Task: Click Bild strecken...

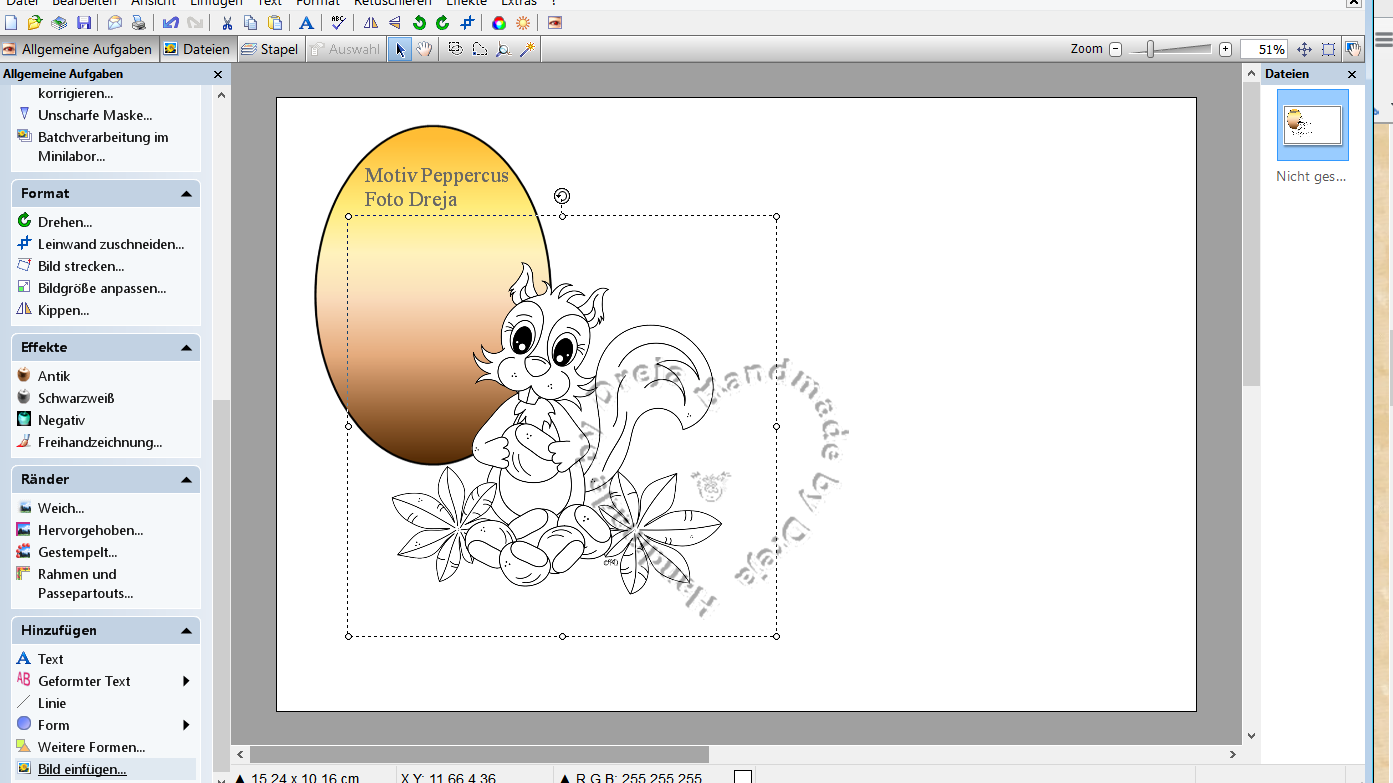Action: click(x=81, y=266)
